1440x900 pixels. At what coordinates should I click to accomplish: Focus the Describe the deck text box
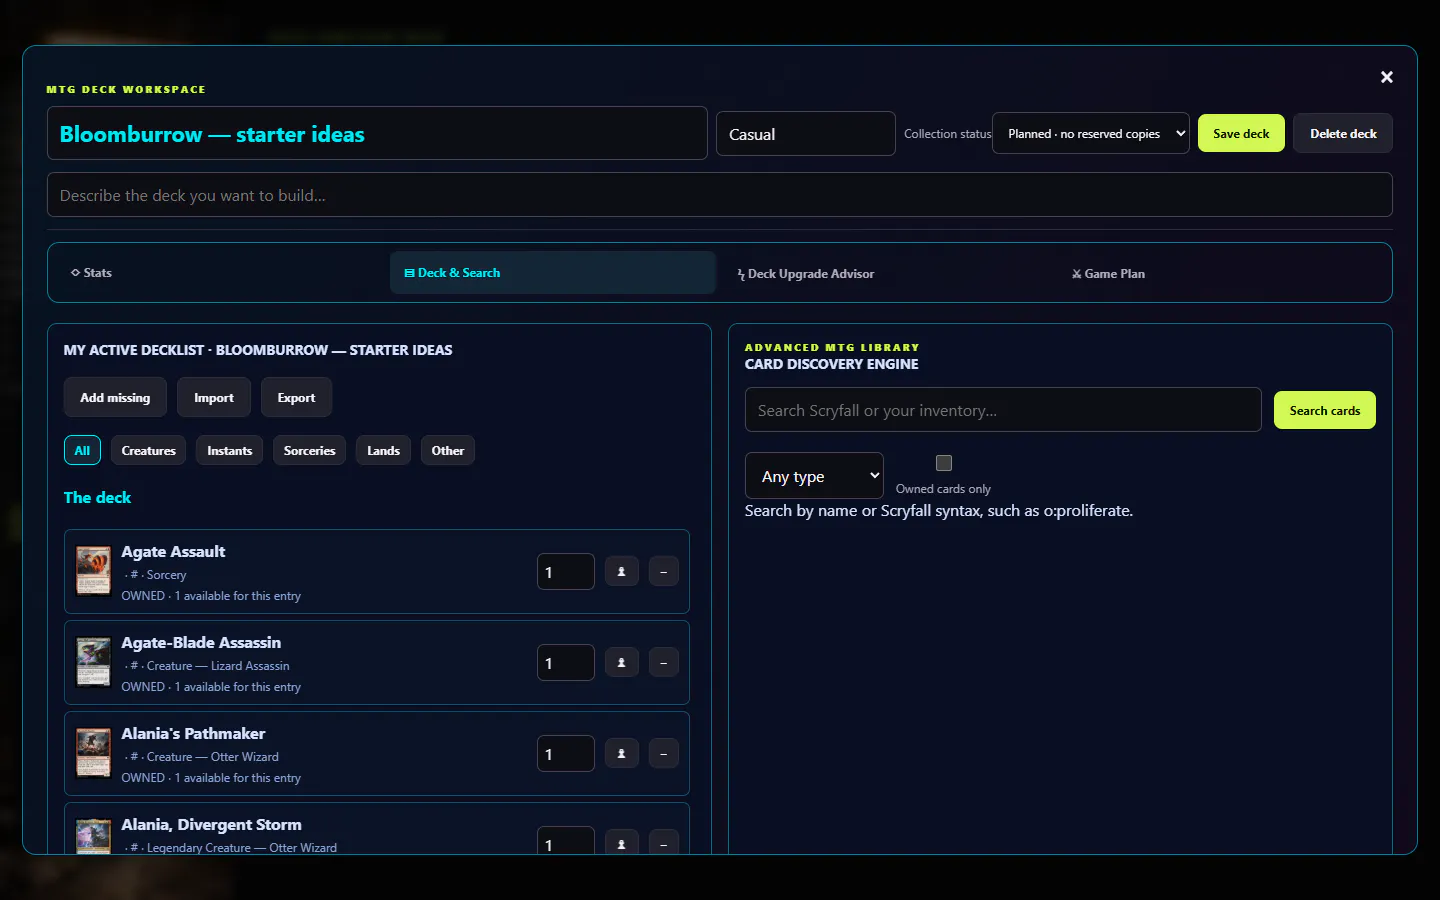[720, 195]
